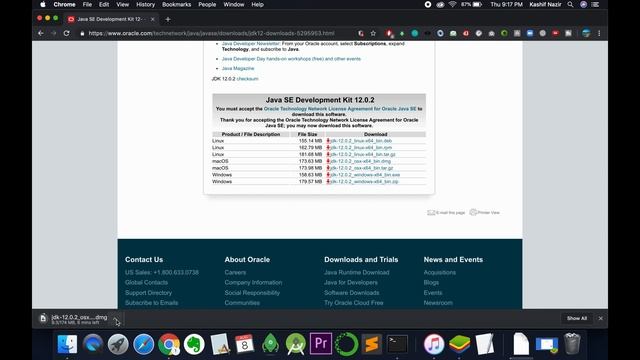640x360 pixels.
Task: Open Launchpad rocket icon in dock
Action: 118,344
